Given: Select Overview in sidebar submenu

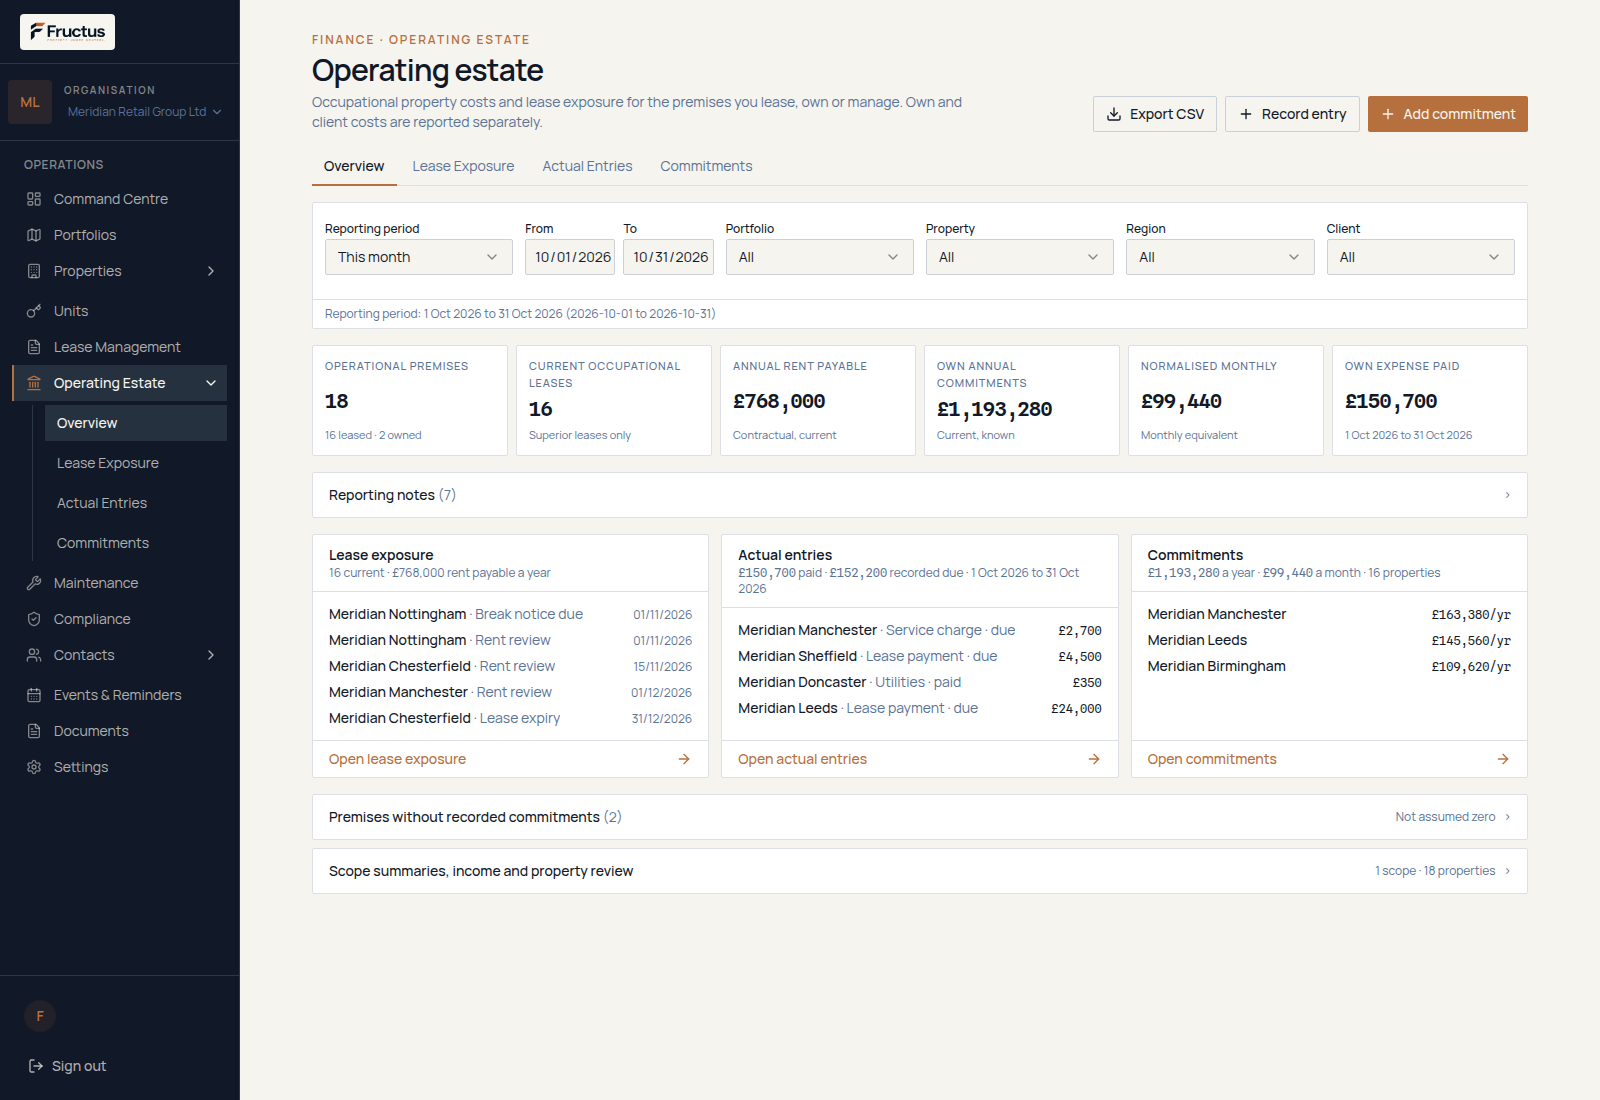Looking at the screenshot, I should pos(136,423).
